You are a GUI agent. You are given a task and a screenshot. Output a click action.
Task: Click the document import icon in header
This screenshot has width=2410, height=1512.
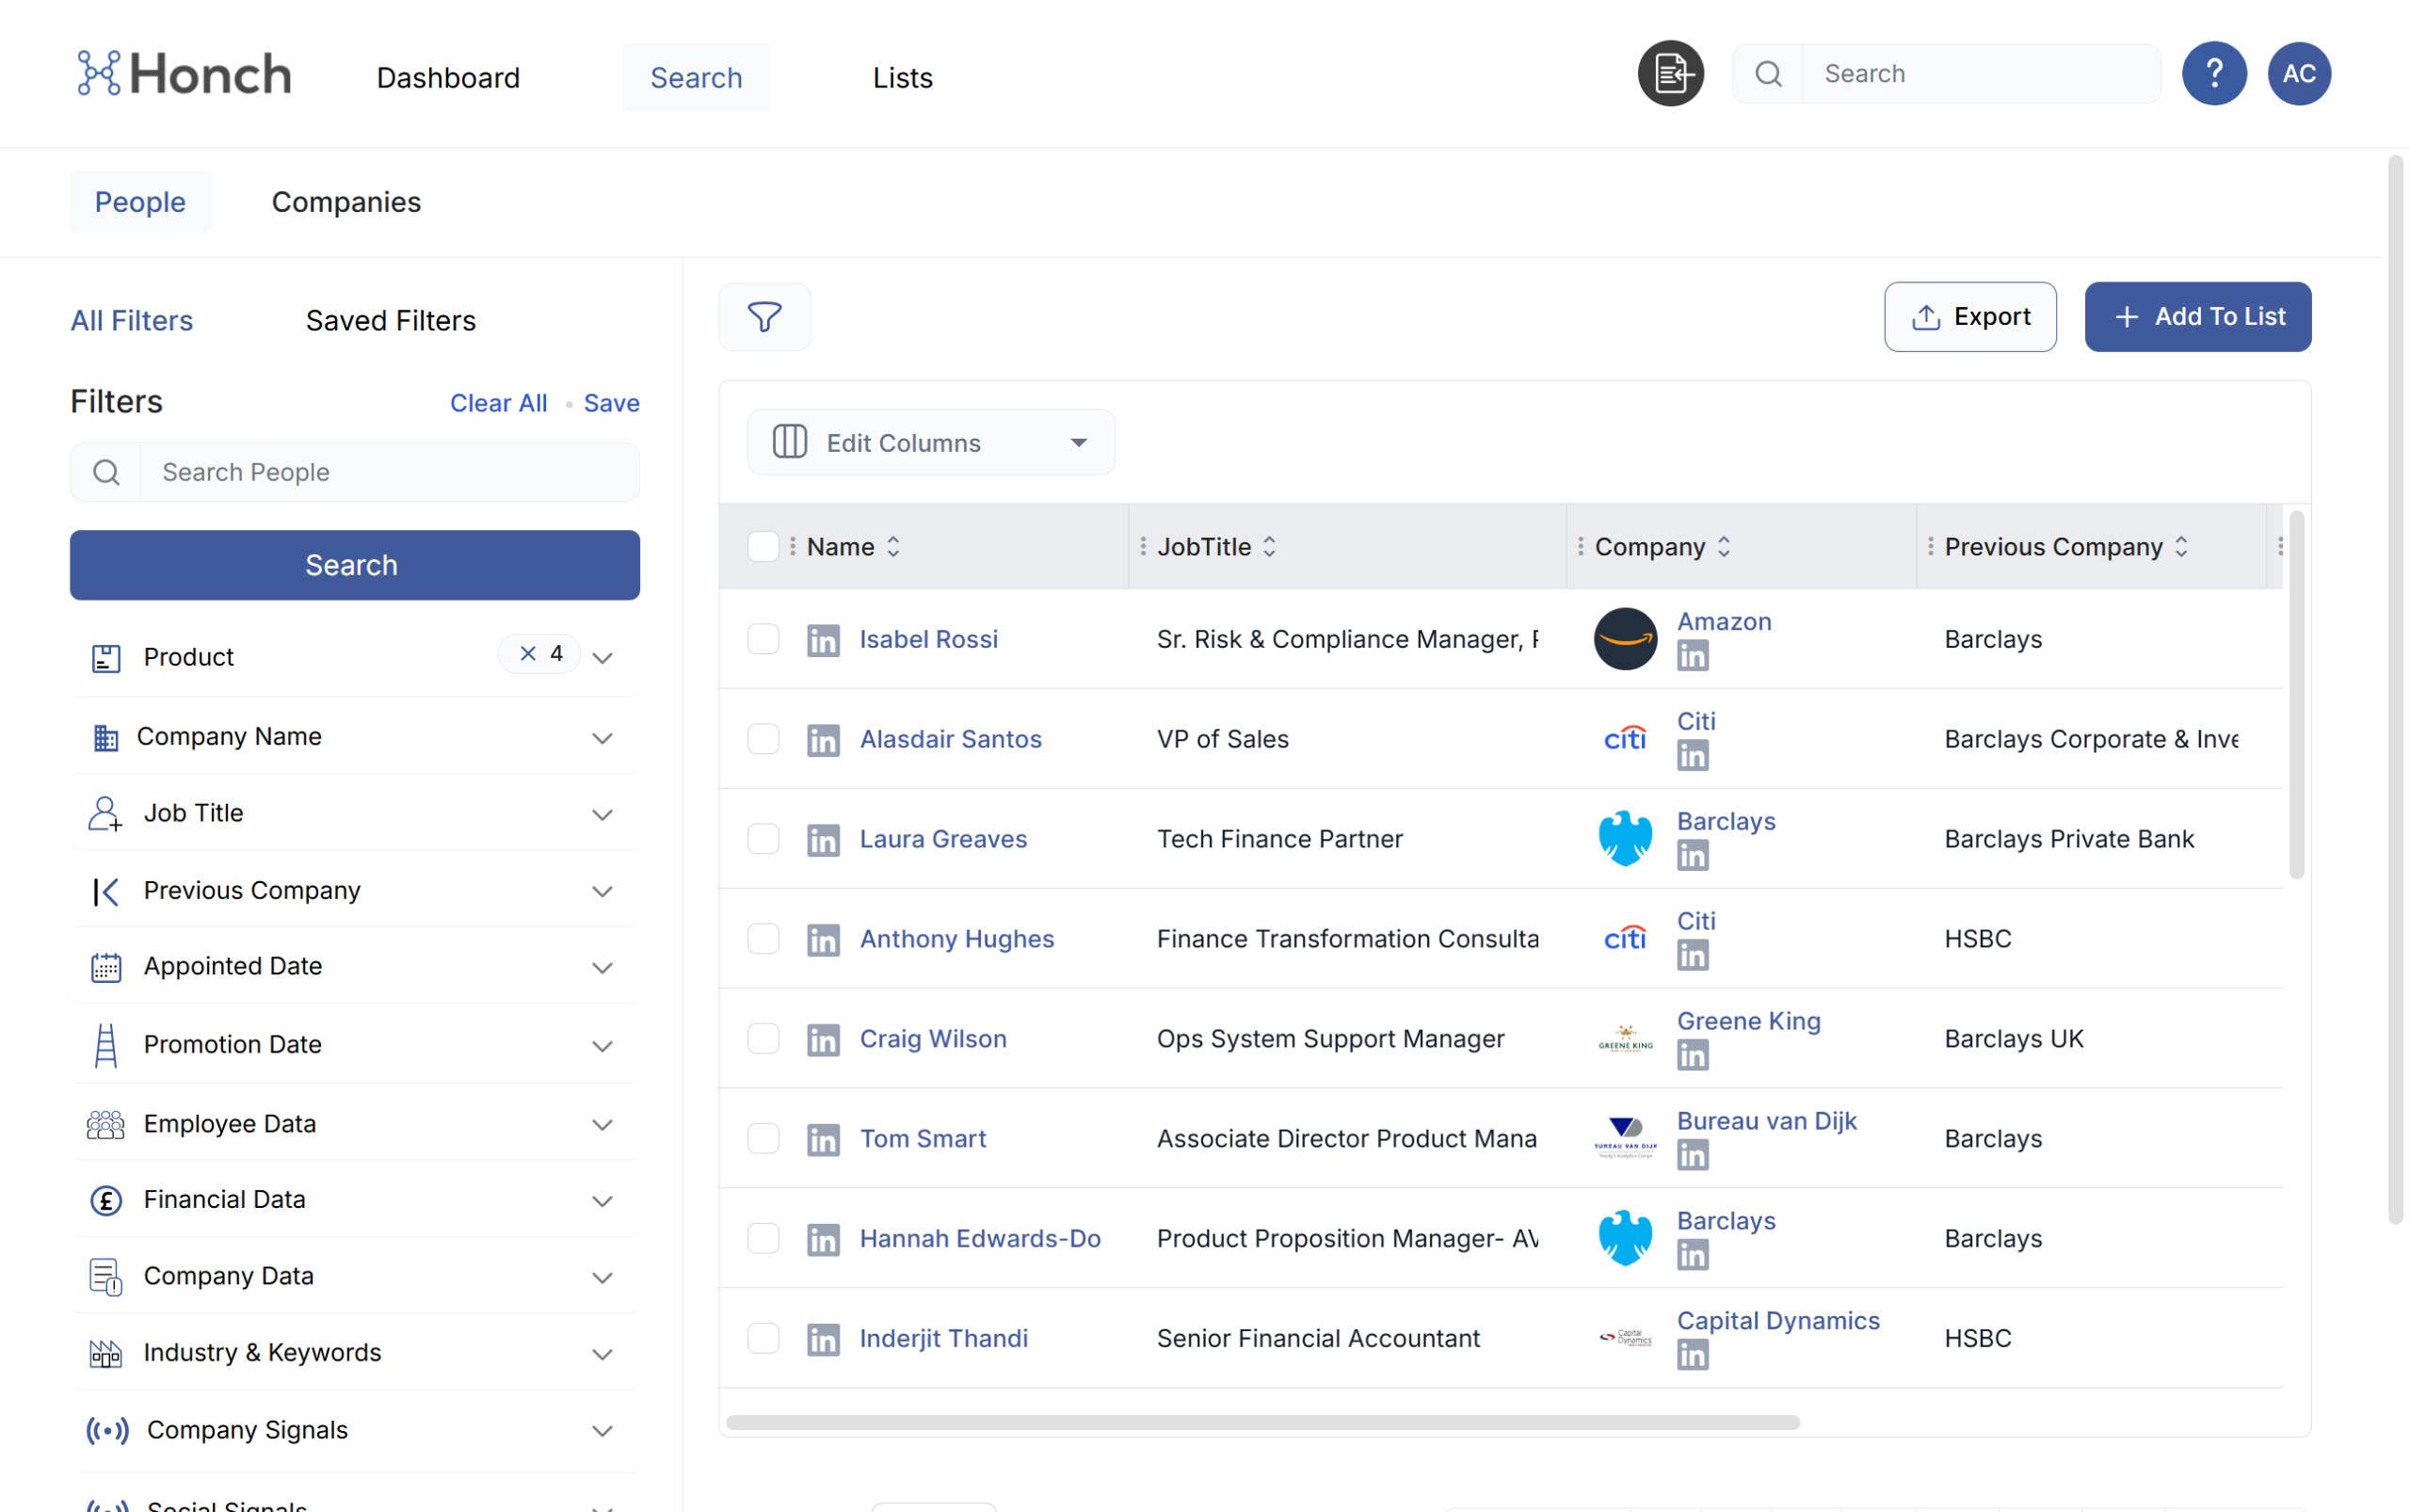(x=1670, y=73)
